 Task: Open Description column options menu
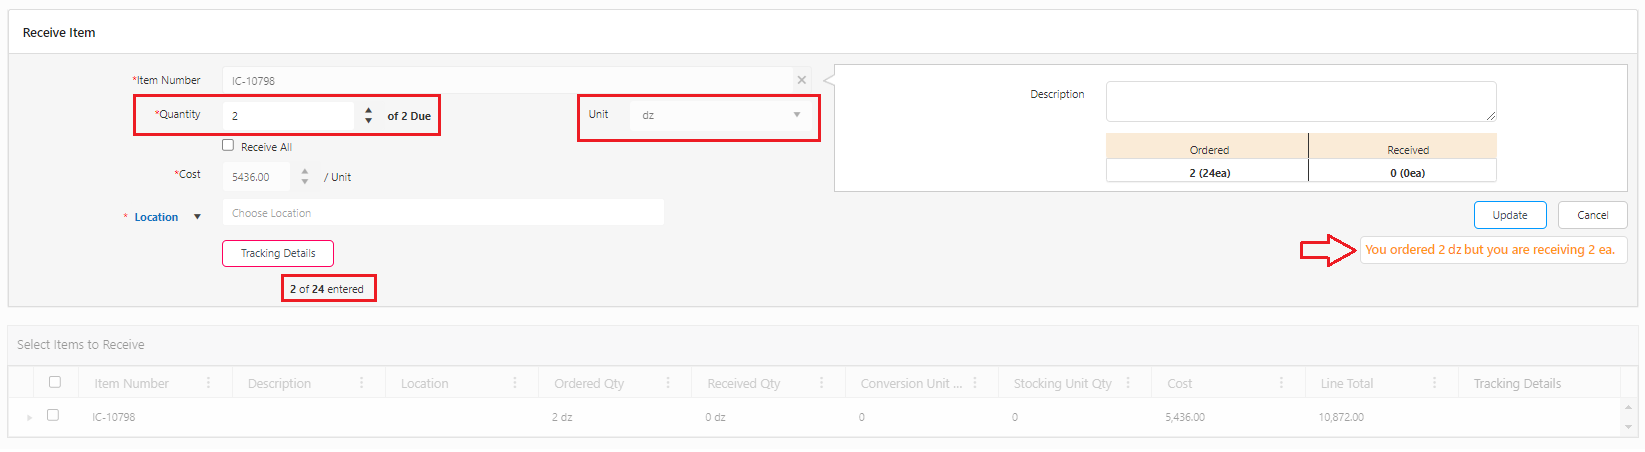(x=361, y=383)
